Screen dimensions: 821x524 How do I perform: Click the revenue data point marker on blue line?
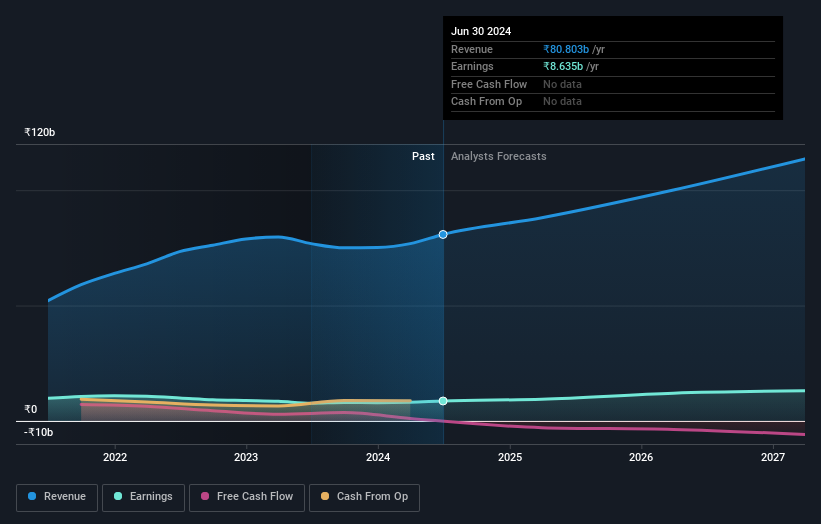point(443,235)
